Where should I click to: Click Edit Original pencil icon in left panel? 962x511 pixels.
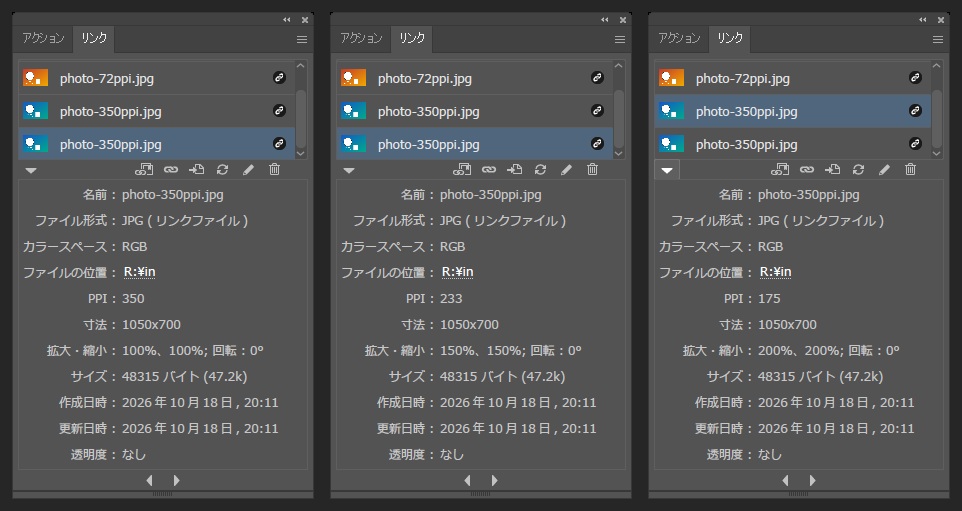pyautogui.click(x=248, y=169)
